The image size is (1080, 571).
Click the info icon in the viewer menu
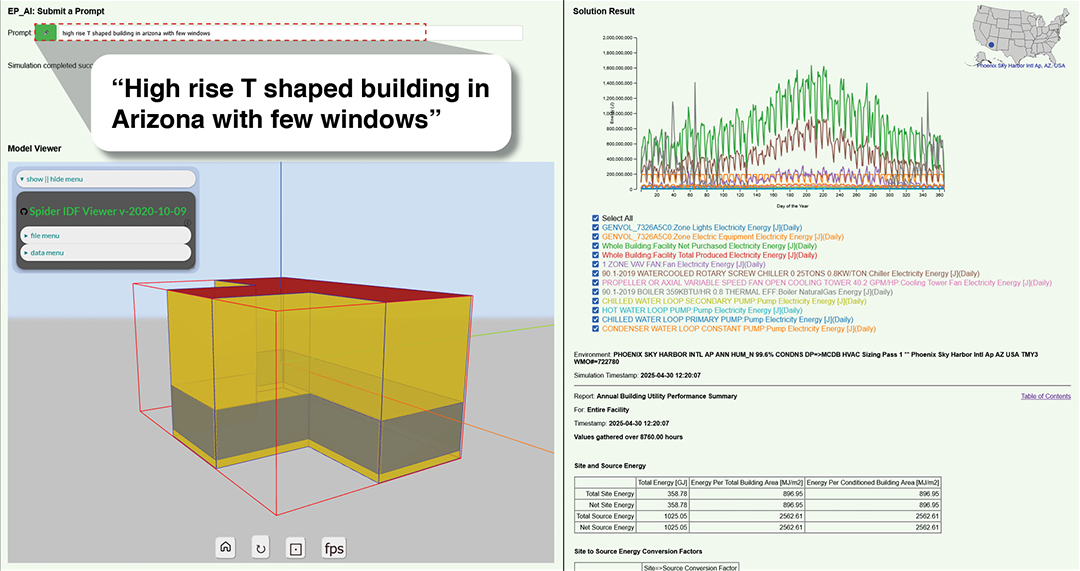click(188, 223)
